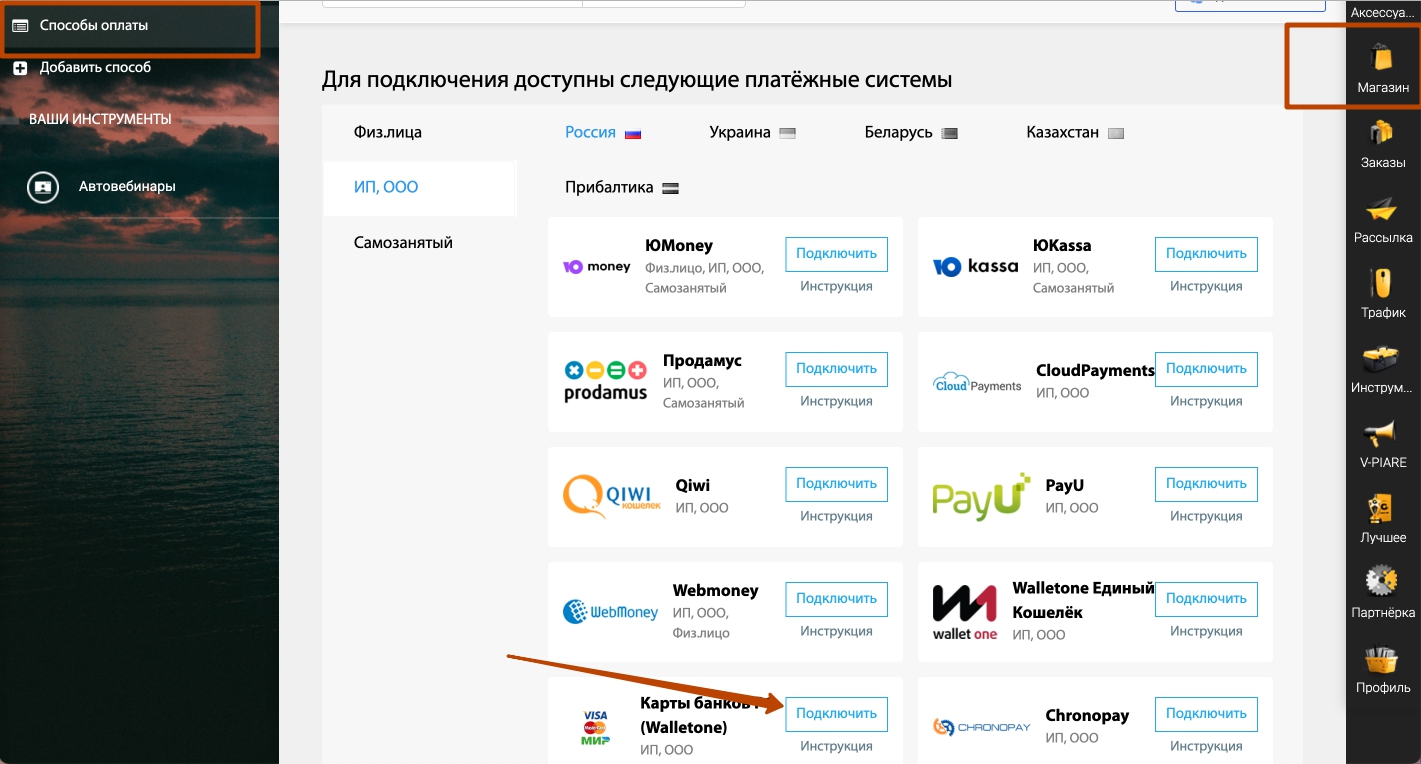Click the ЮMoney logo
The height and width of the screenshot is (764, 1421).
(x=597, y=267)
